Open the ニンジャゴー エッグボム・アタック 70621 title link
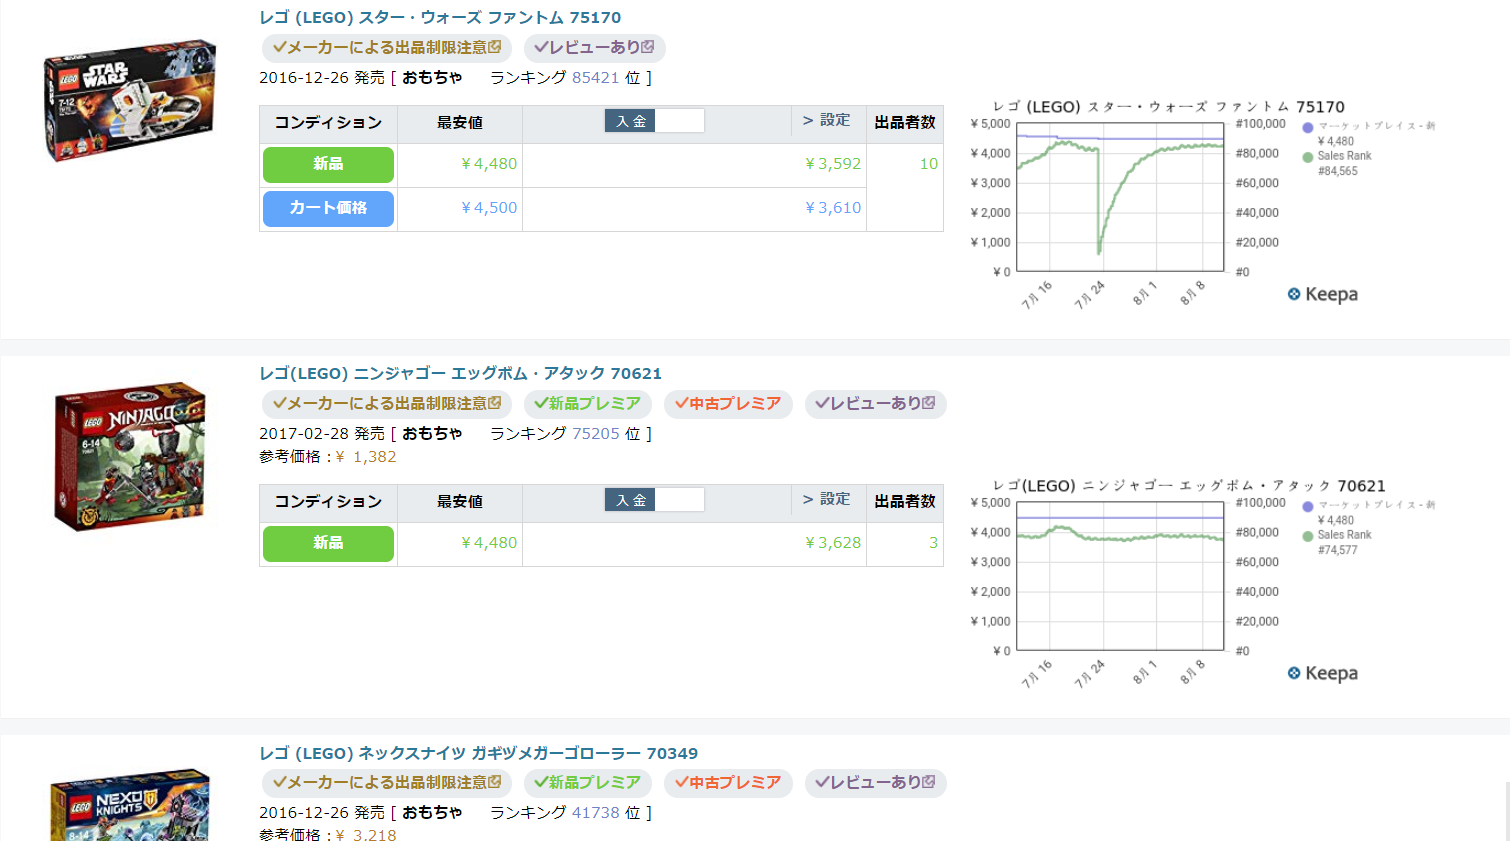The width and height of the screenshot is (1510, 841). (x=460, y=373)
